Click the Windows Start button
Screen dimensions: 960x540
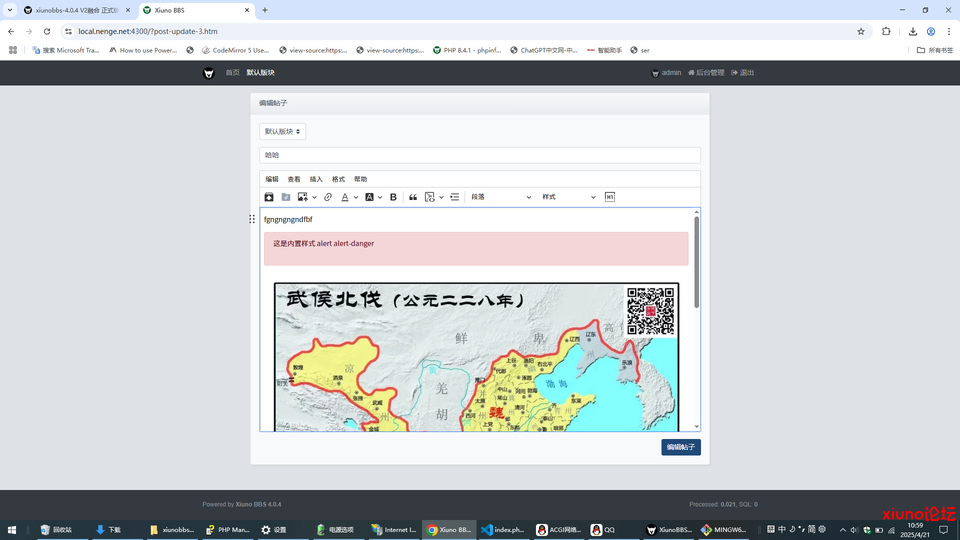click(12, 530)
